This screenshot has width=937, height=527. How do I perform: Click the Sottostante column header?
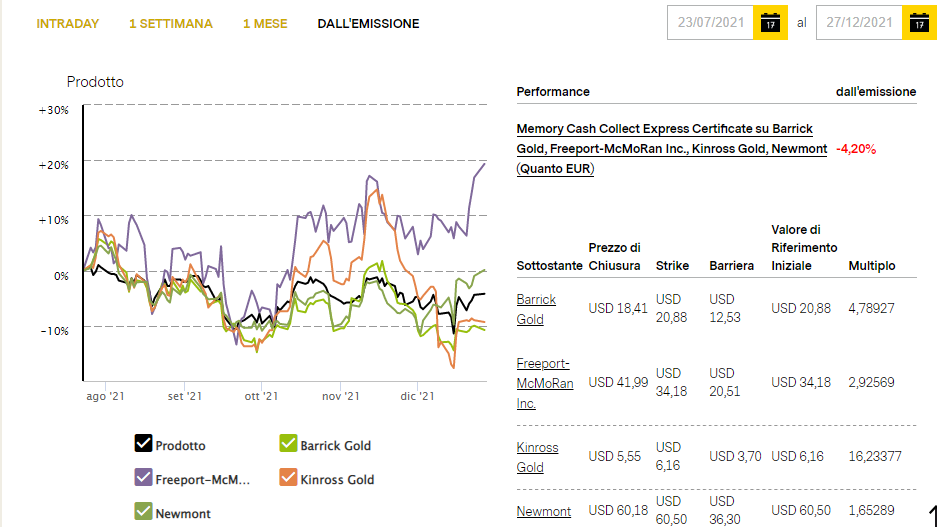(549, 266)
